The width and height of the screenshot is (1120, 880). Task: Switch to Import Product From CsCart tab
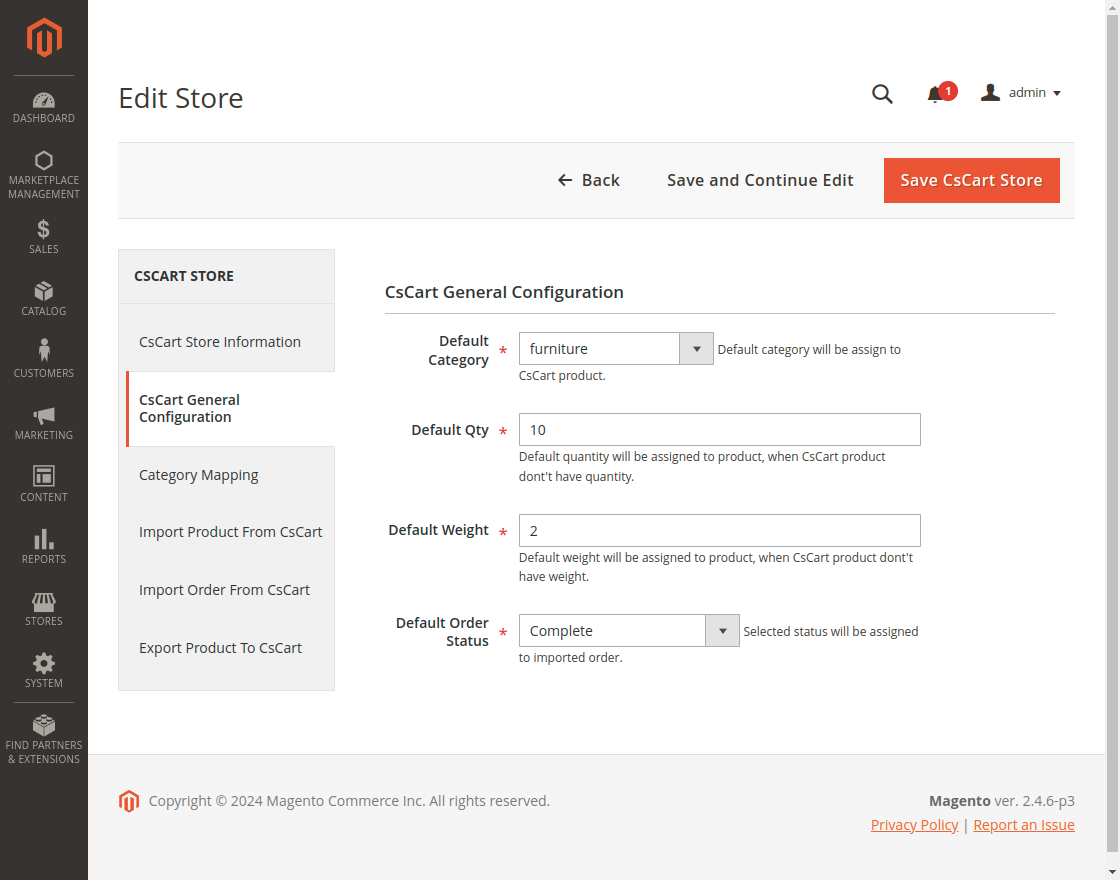(230, 532)
